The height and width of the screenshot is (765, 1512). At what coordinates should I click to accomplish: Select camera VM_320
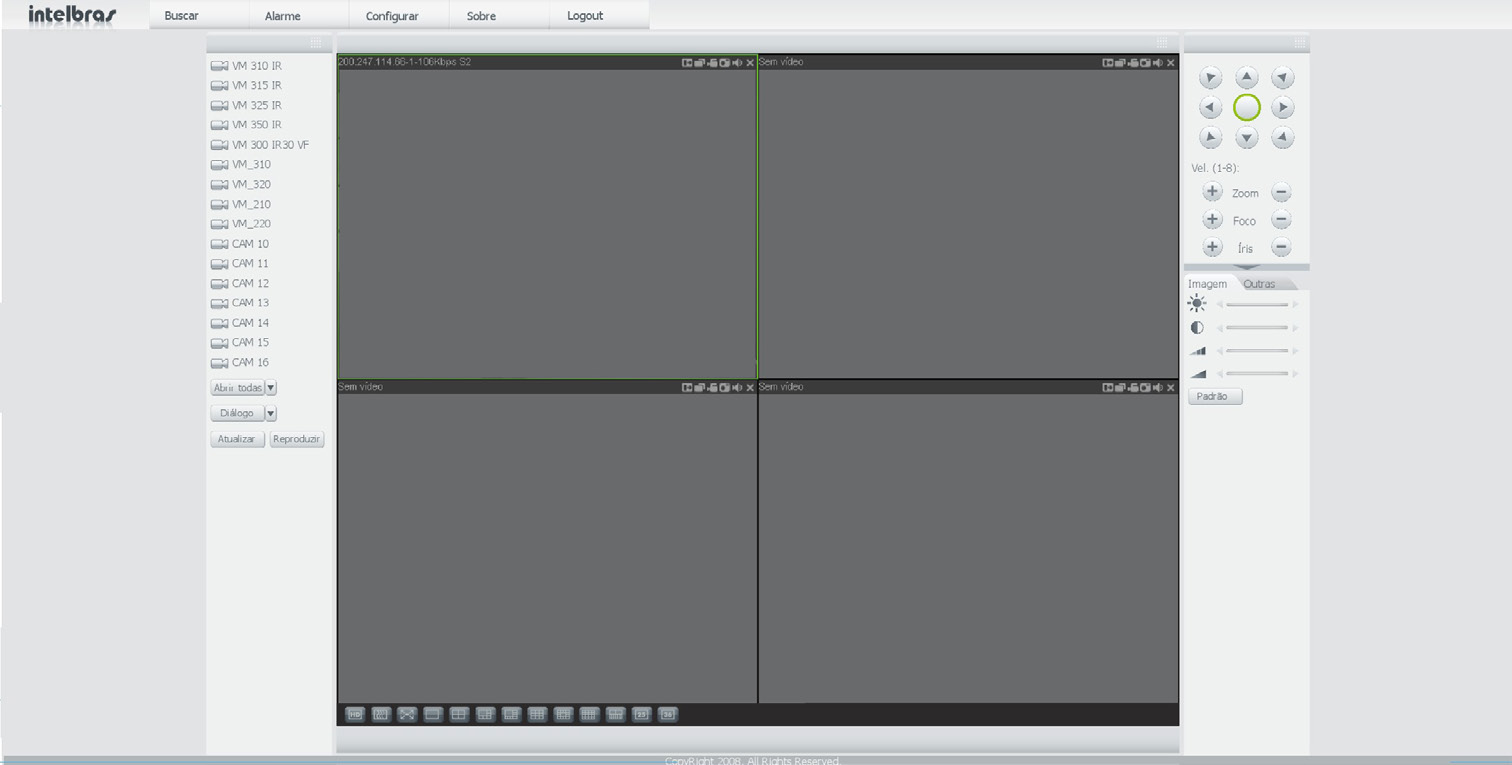tap(241, 184)
